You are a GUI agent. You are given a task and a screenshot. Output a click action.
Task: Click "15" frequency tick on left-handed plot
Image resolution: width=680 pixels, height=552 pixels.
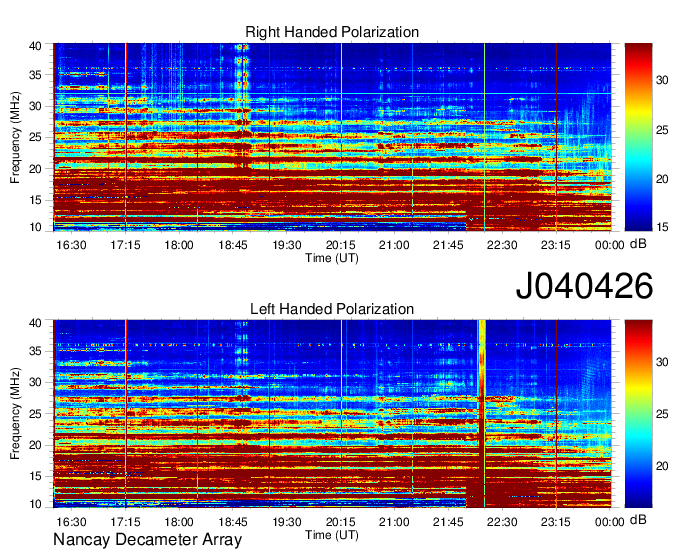[x=35, y=476]
